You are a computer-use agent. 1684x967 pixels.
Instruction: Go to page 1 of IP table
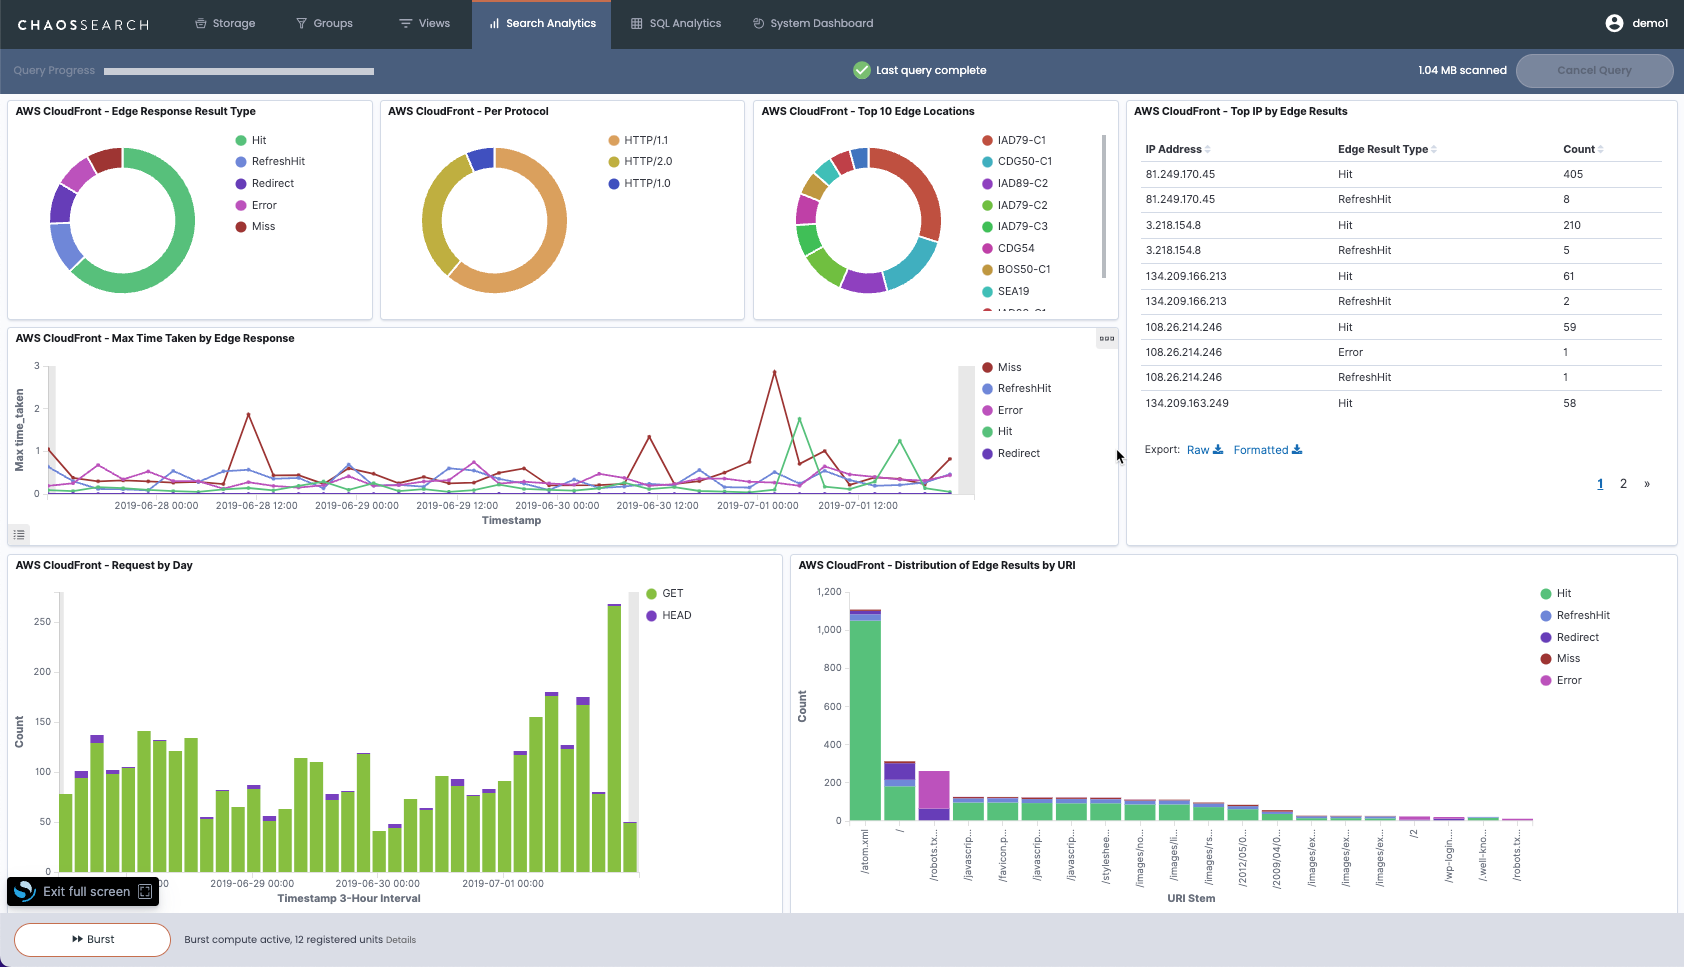(x=1600, y=484)
